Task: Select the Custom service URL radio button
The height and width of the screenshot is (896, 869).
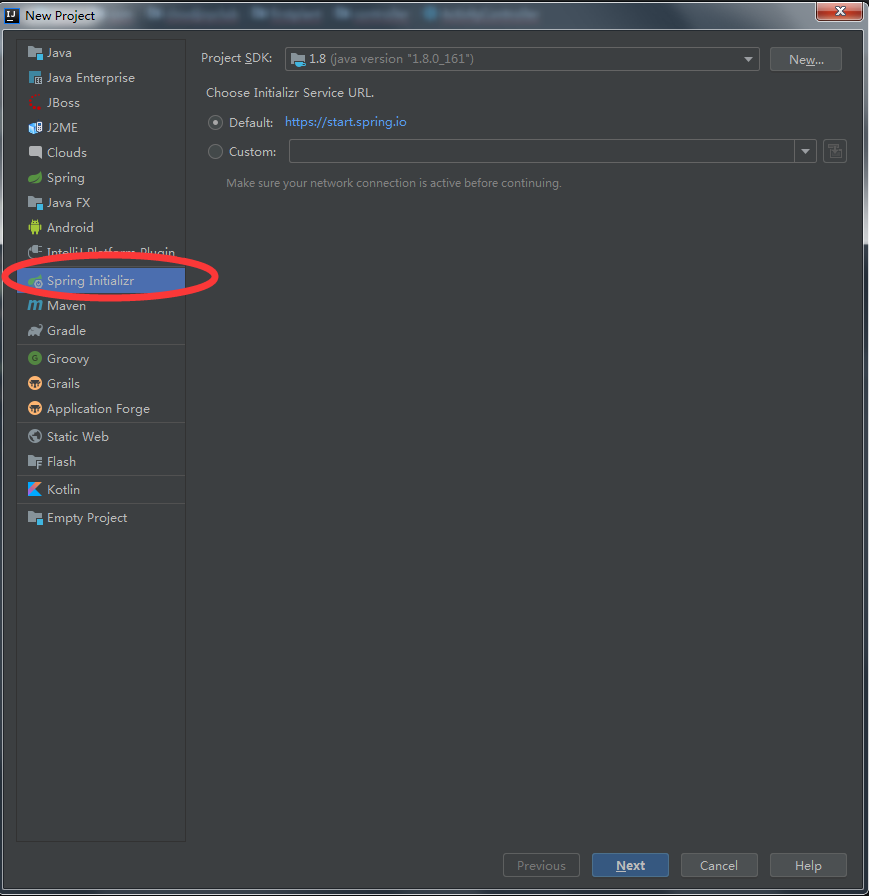Action: pyautogui.click(x=215, y=151)
